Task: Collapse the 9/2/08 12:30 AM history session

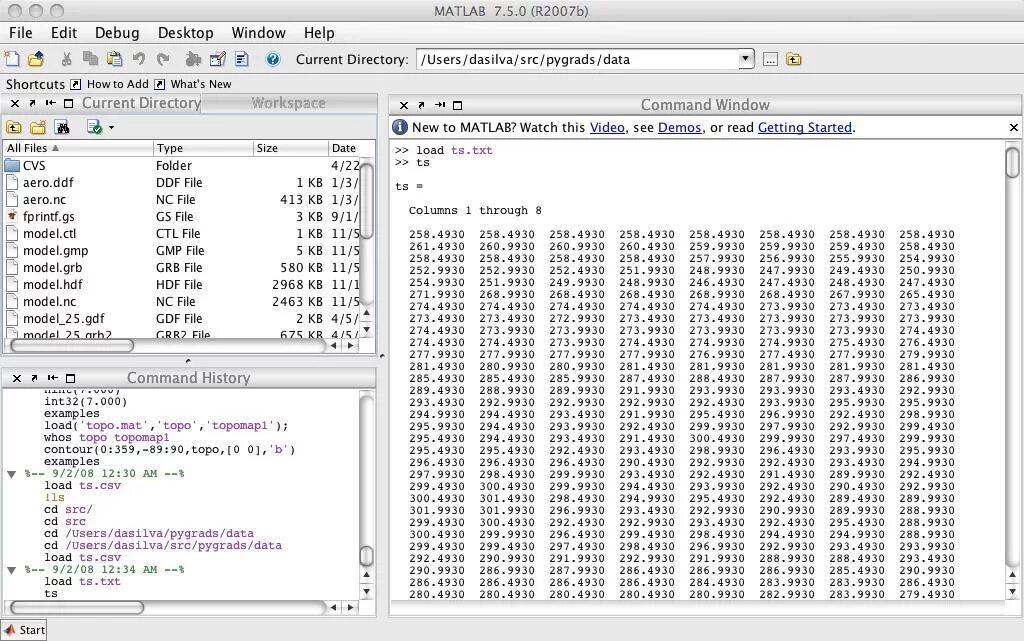Action: pos(11,474)
